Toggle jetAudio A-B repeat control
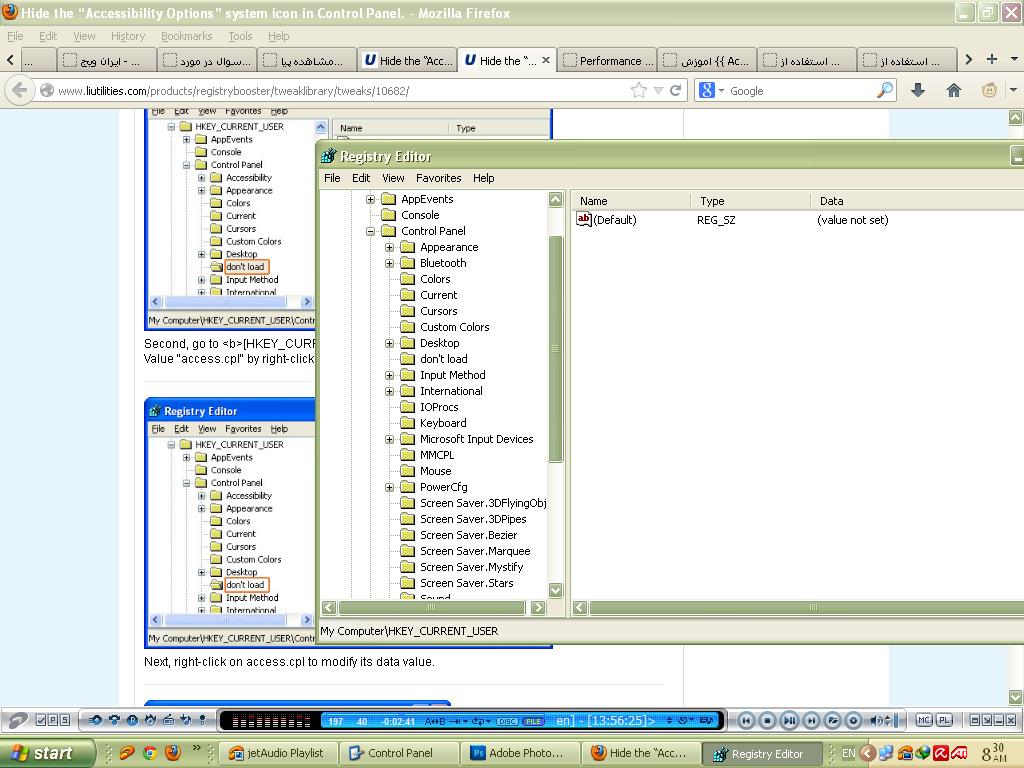Screen dimensions: 1024x768 (434, 721)
